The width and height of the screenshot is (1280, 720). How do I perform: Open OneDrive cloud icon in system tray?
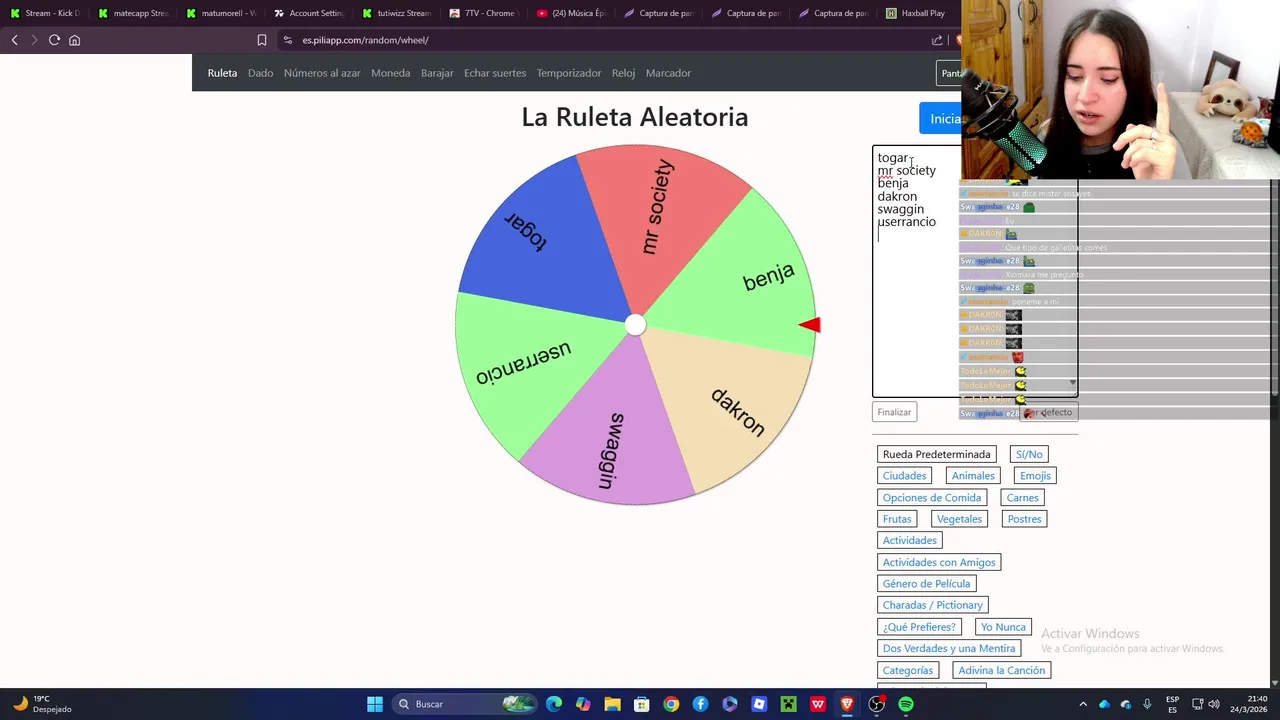pyautogui.click(x=1104, y=704)
